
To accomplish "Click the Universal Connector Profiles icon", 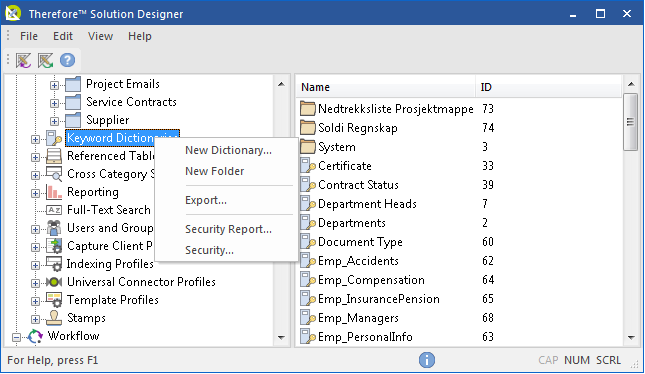I will pos(54,282).
